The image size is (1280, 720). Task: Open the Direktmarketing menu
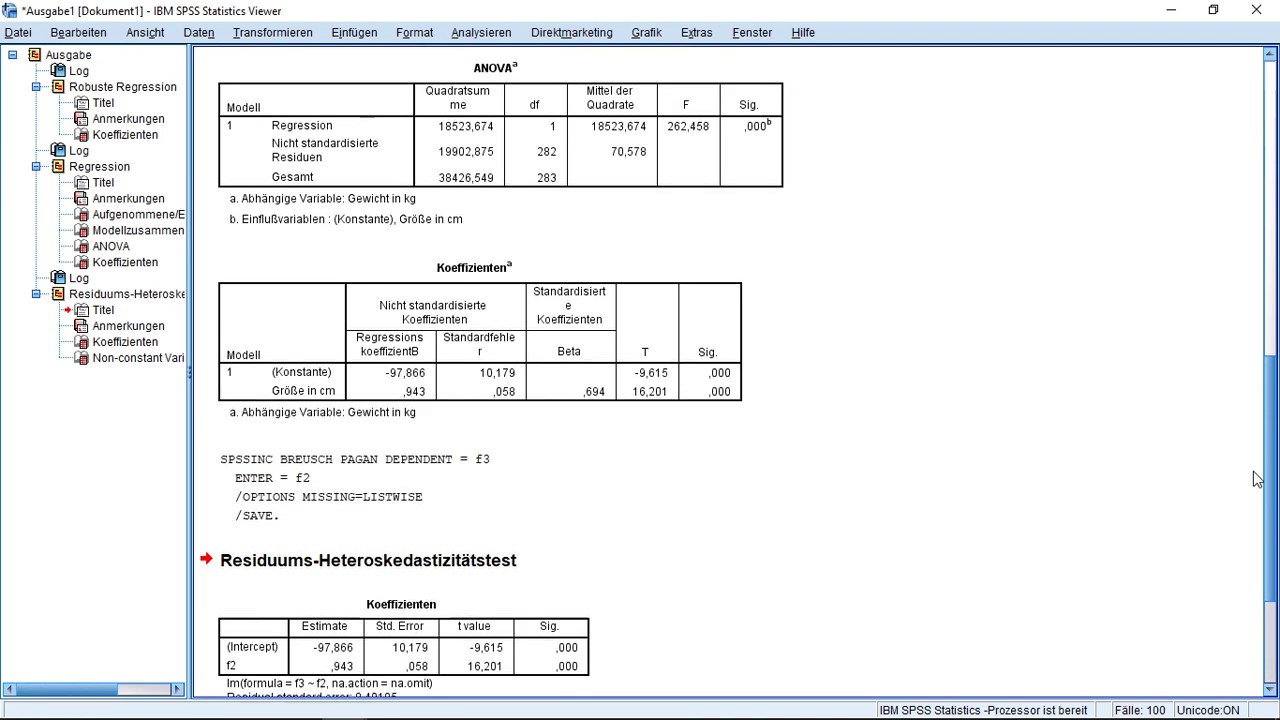coord(572,33)
